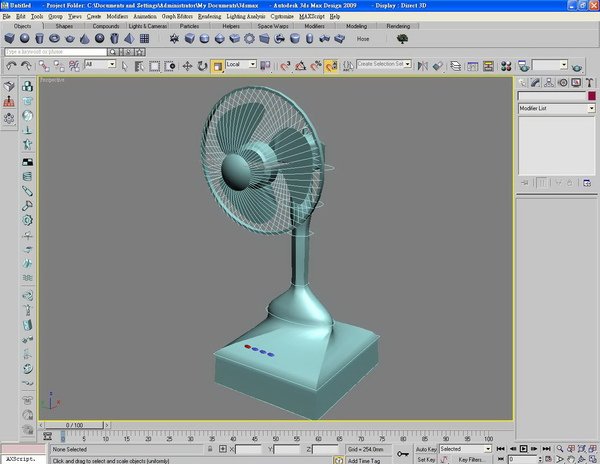Create a Teapot primitive
The image size is (600, 464).
(x=70, y=38)
